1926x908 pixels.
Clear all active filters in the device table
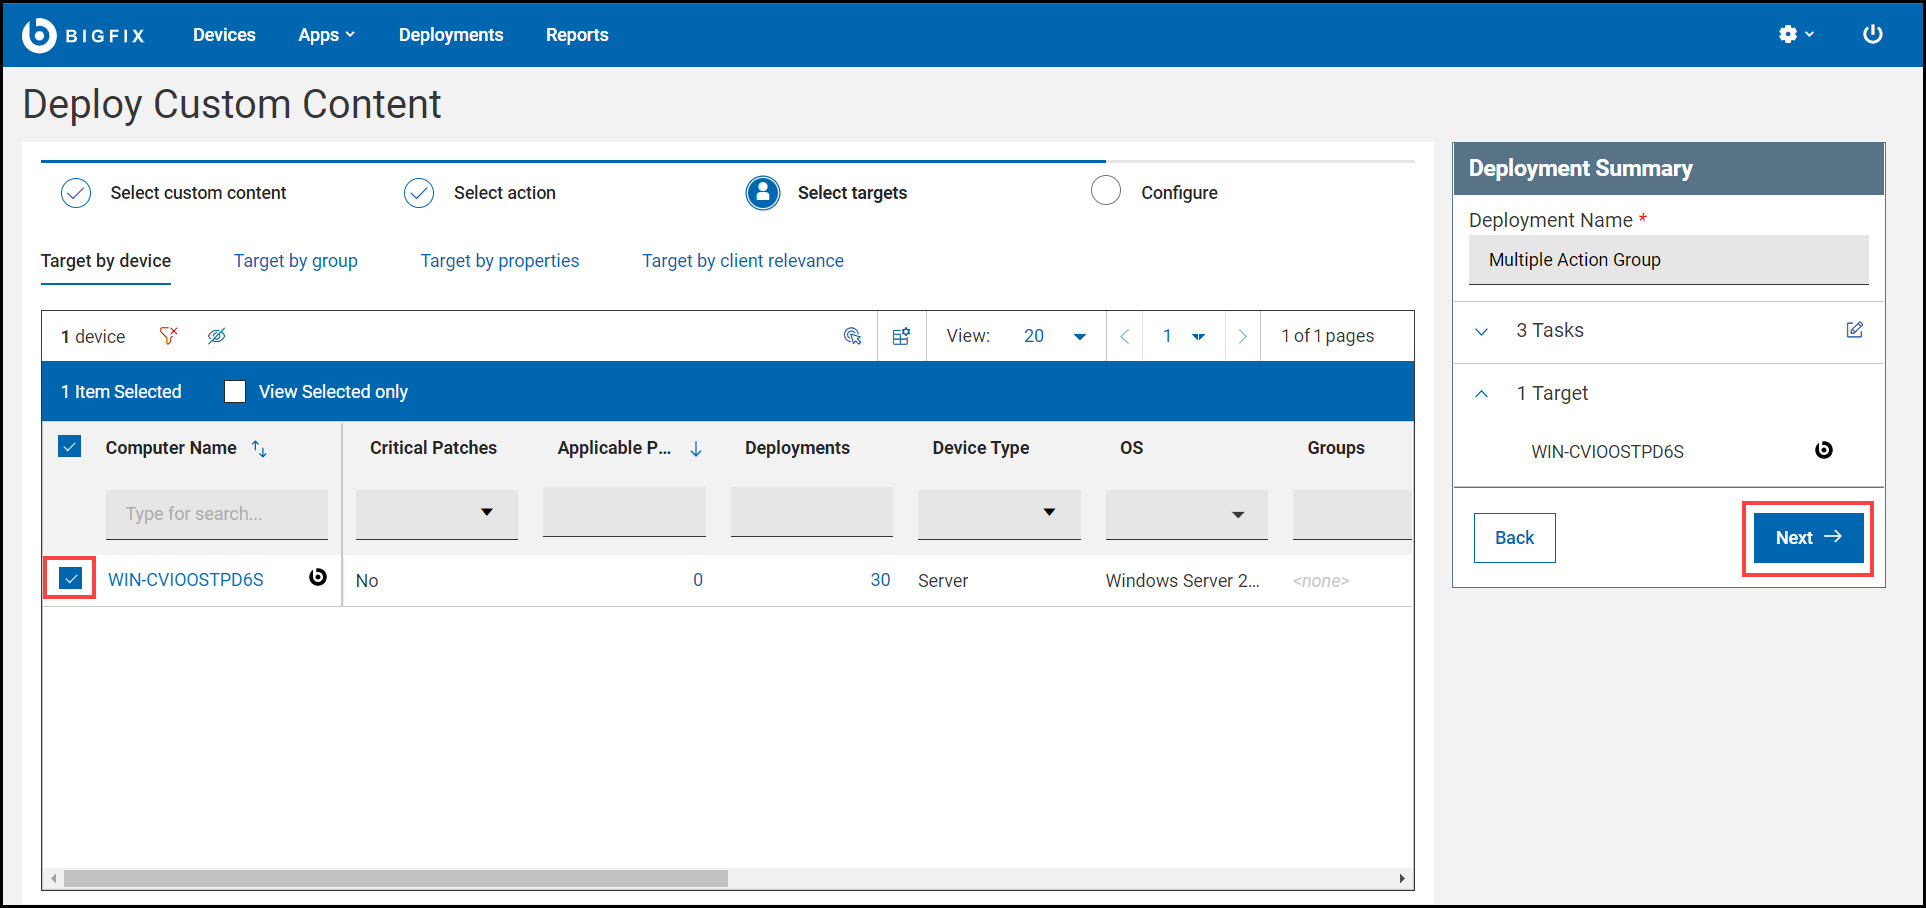[x=168, y=336]
